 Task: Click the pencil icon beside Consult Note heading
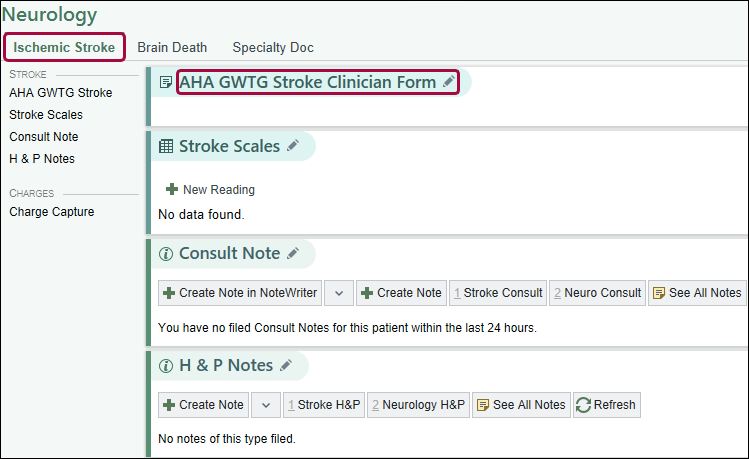(293, 254)
